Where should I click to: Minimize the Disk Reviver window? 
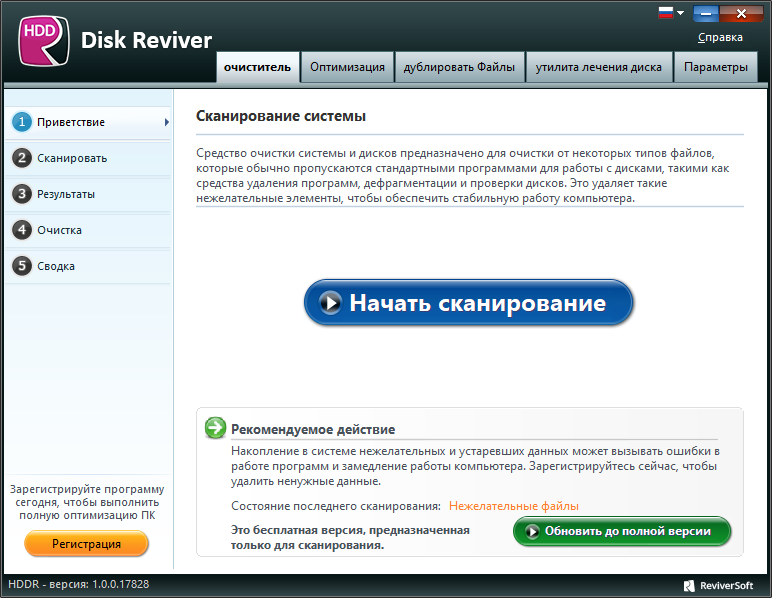(x=706, y=14)
